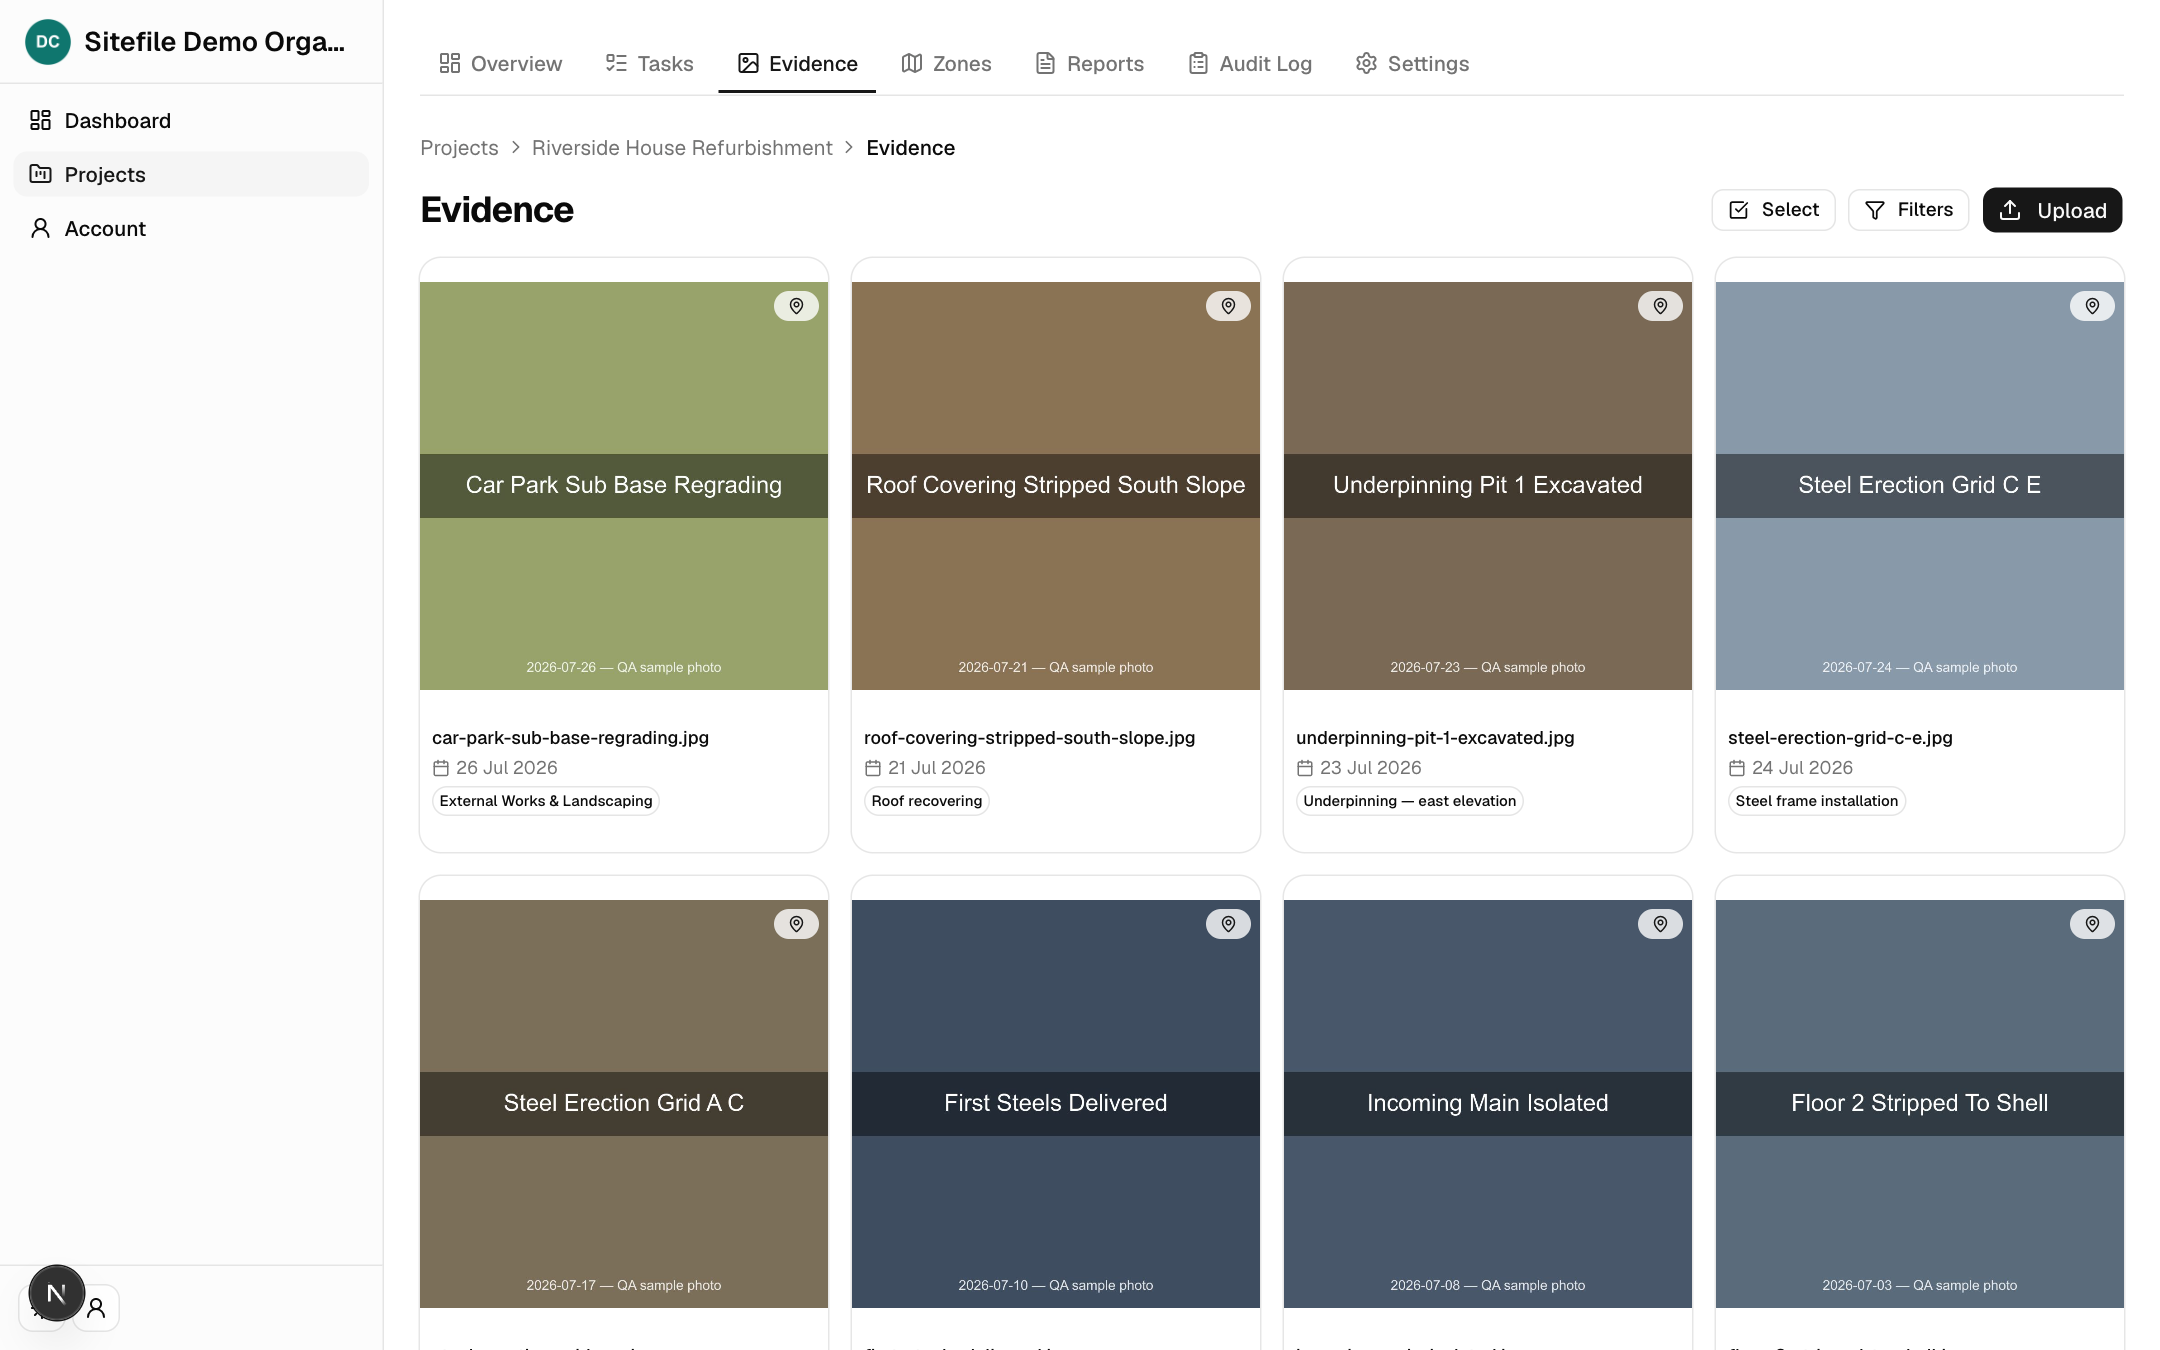The width and height of the screenshot is (2160, 1350).
Task: Click location pin on First Steels Delivered photo
Action: click(x=1228, y=924)
